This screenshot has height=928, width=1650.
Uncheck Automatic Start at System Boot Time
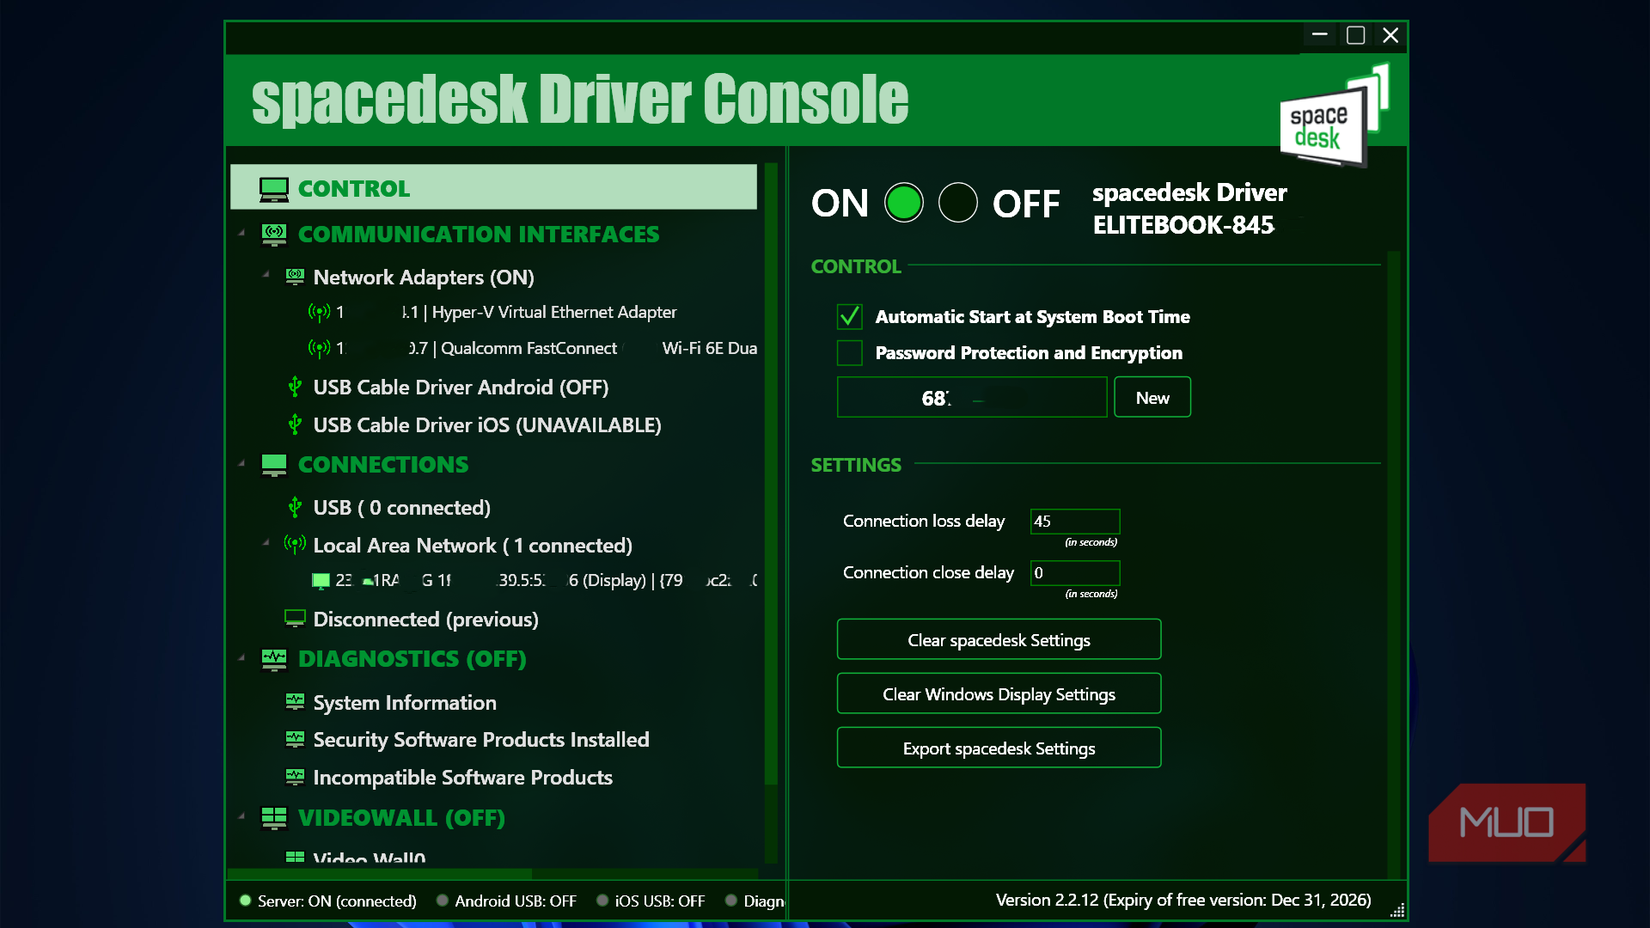pos(849,316)
